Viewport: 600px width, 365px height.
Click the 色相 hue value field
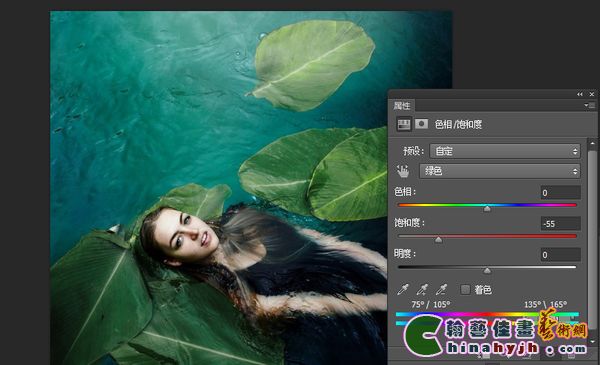[560, 192]
